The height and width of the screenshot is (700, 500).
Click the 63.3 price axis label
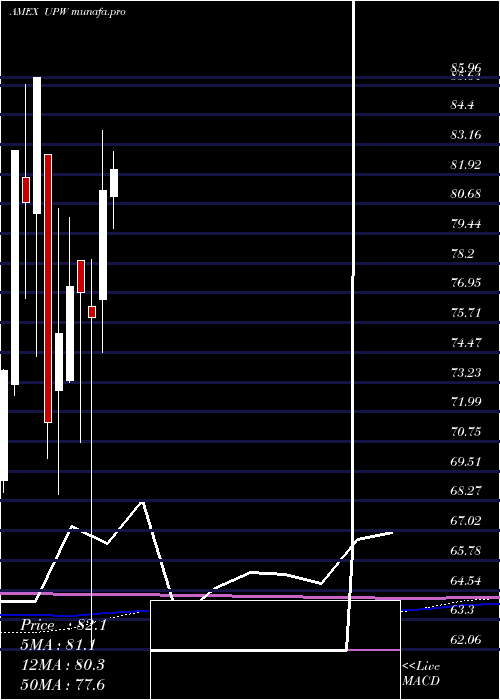(x=462, y=610)
